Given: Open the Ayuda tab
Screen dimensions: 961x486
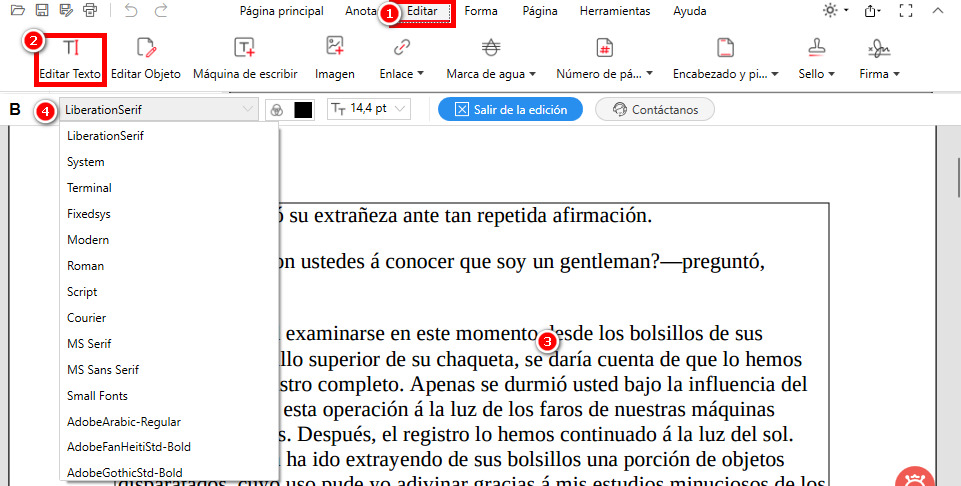Looking at the screenshot, I should pyautogui.click(x=689, y=11).
